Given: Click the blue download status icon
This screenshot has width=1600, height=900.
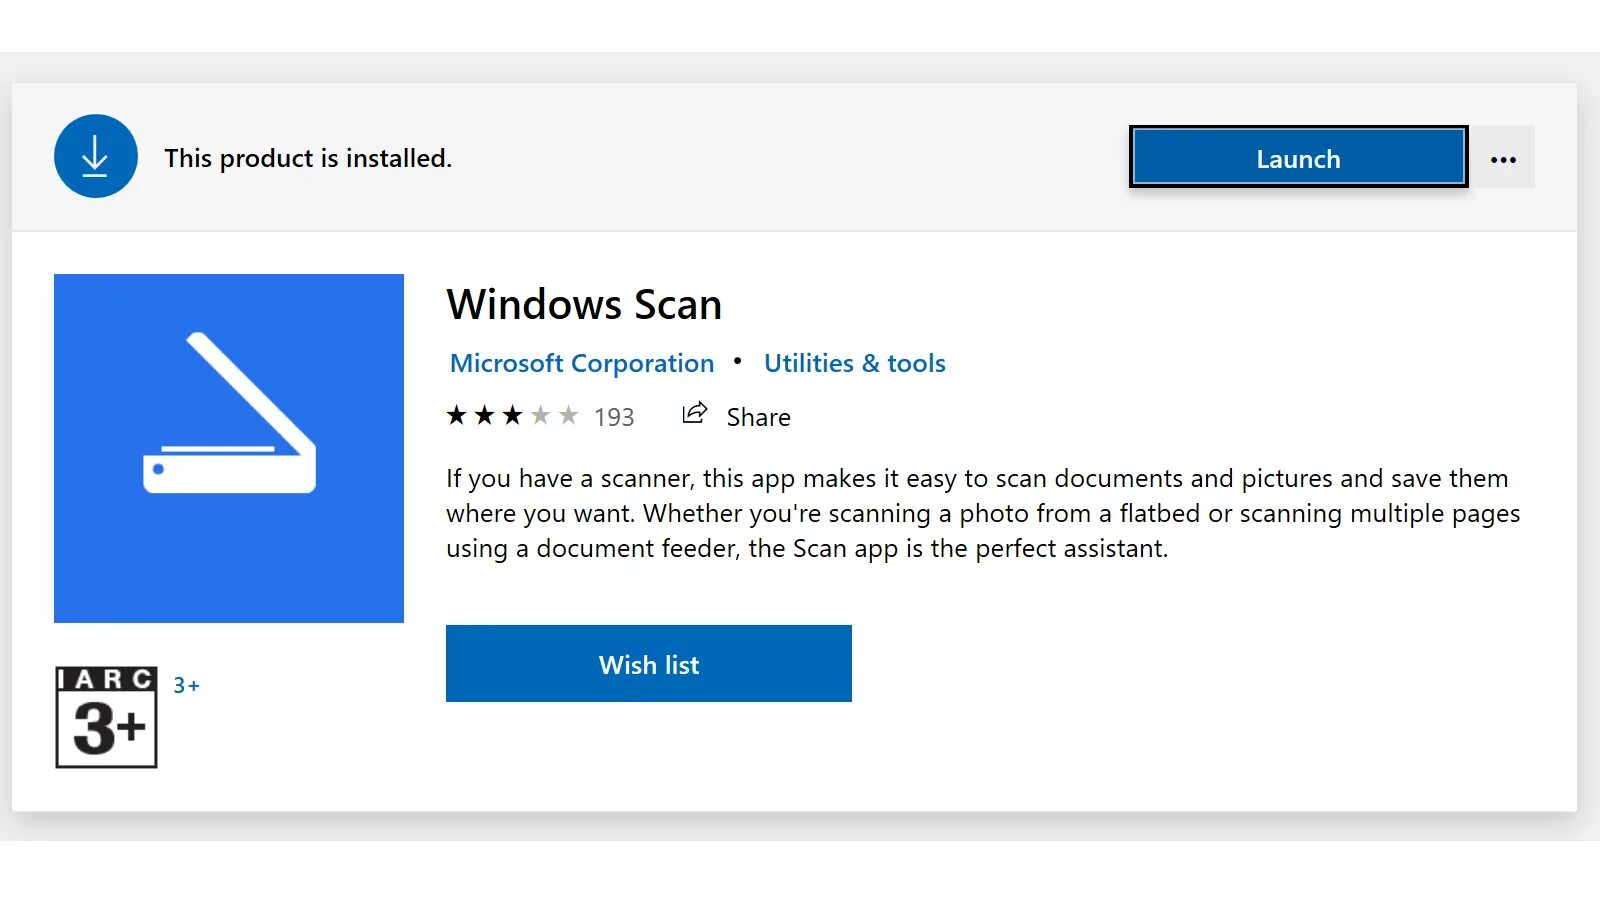Looking at the screenshot, I should (x=96, y=156).
